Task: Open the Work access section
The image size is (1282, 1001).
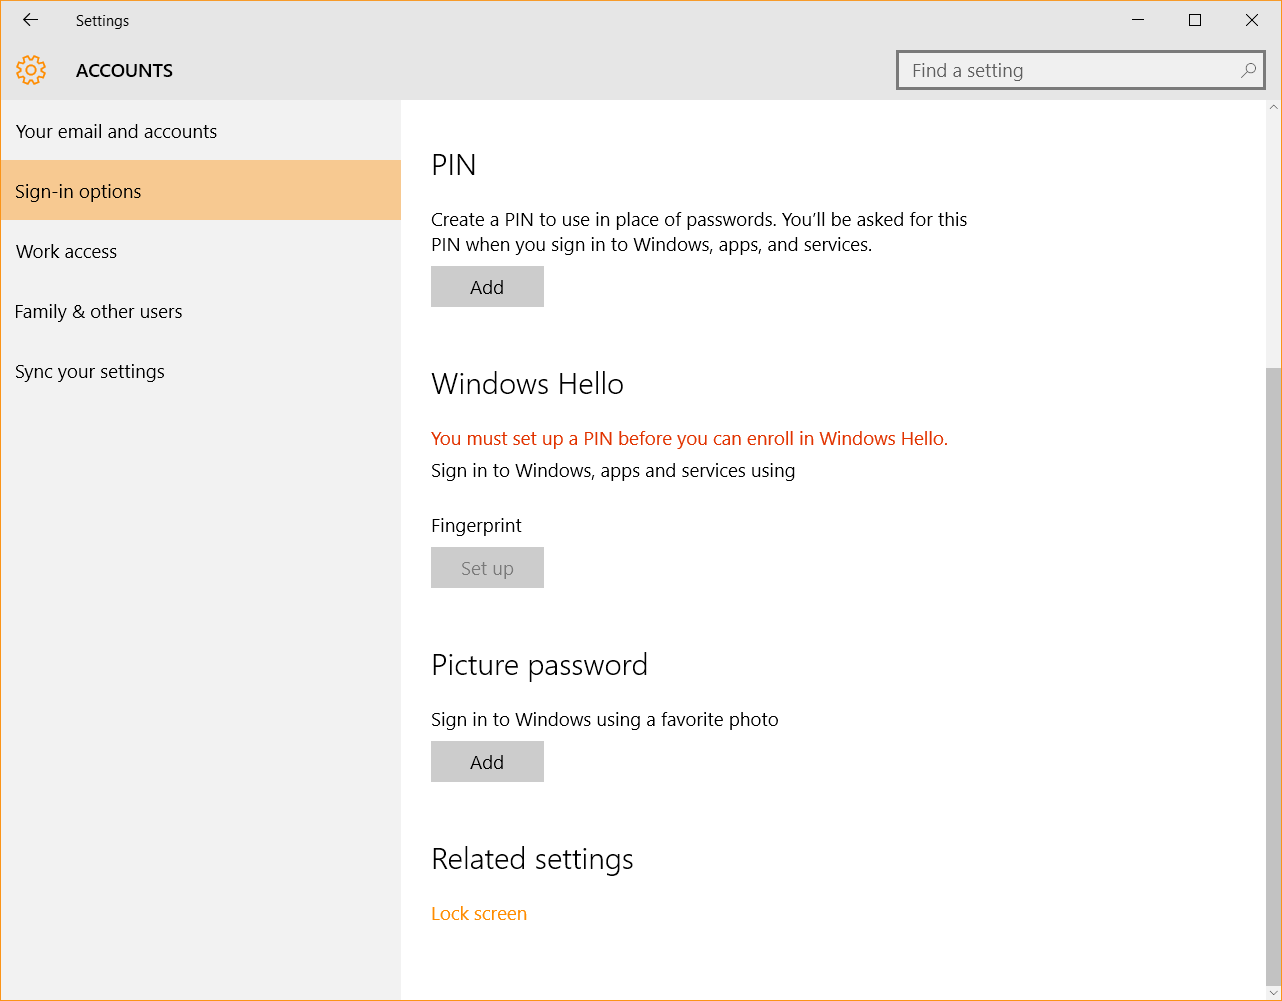Action: pos(200,251)
